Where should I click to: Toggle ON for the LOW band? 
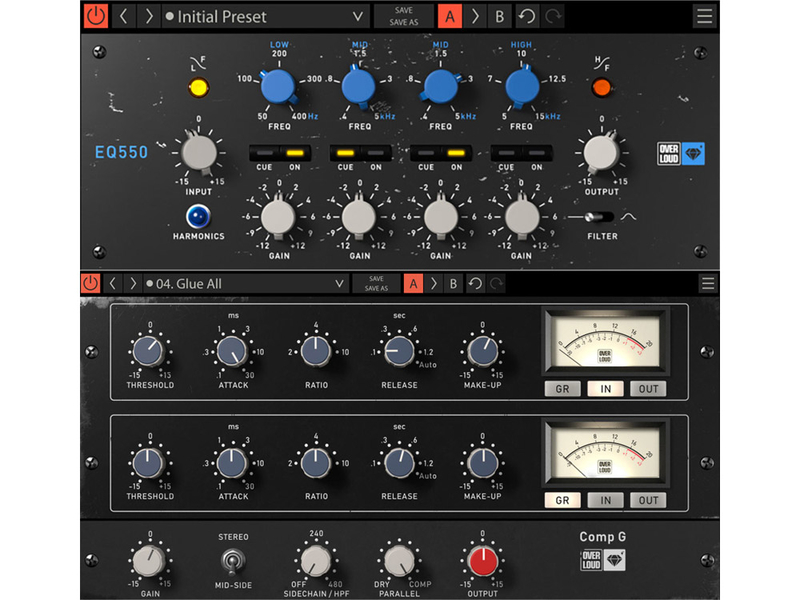294,153
